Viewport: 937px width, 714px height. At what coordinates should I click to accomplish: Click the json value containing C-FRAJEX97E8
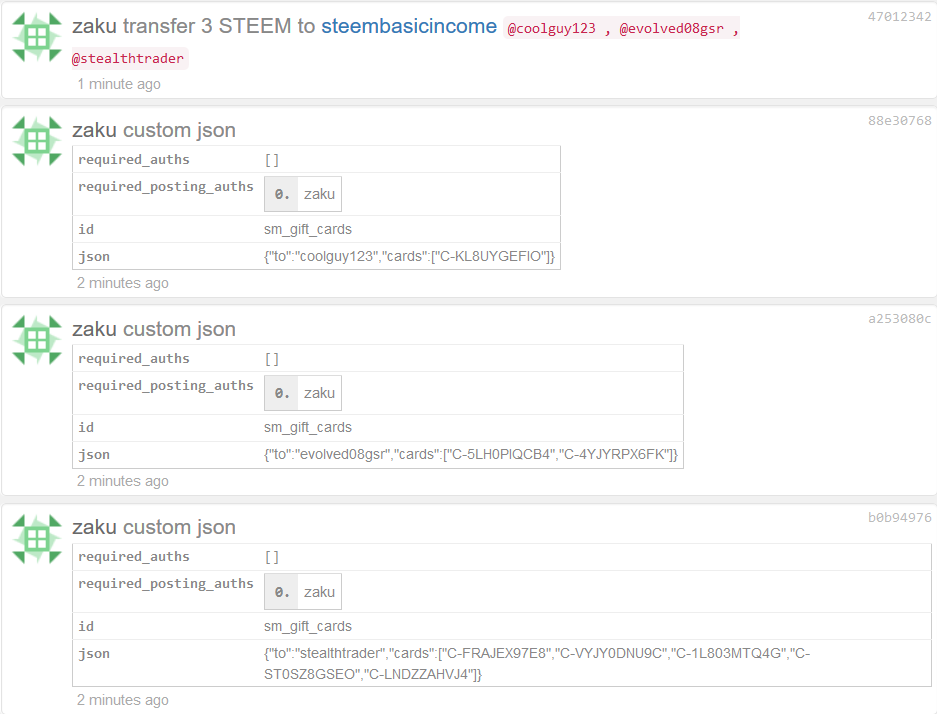point(537,664)
